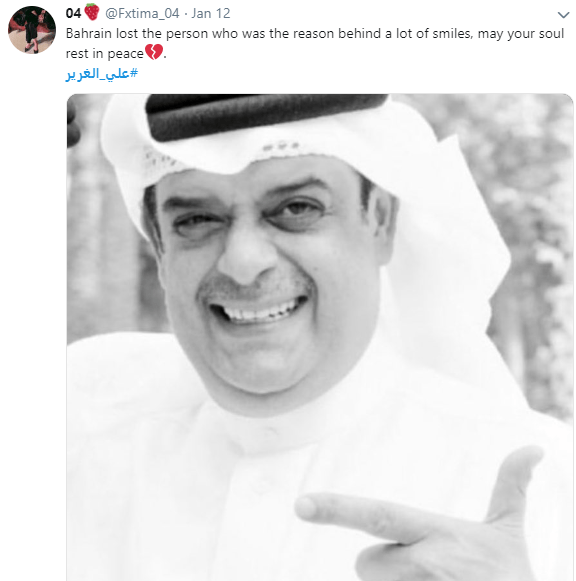Click the word "Bahrain" in tweet text
Image resolution: width=576 pixels, height=581 pixels.
89,34
